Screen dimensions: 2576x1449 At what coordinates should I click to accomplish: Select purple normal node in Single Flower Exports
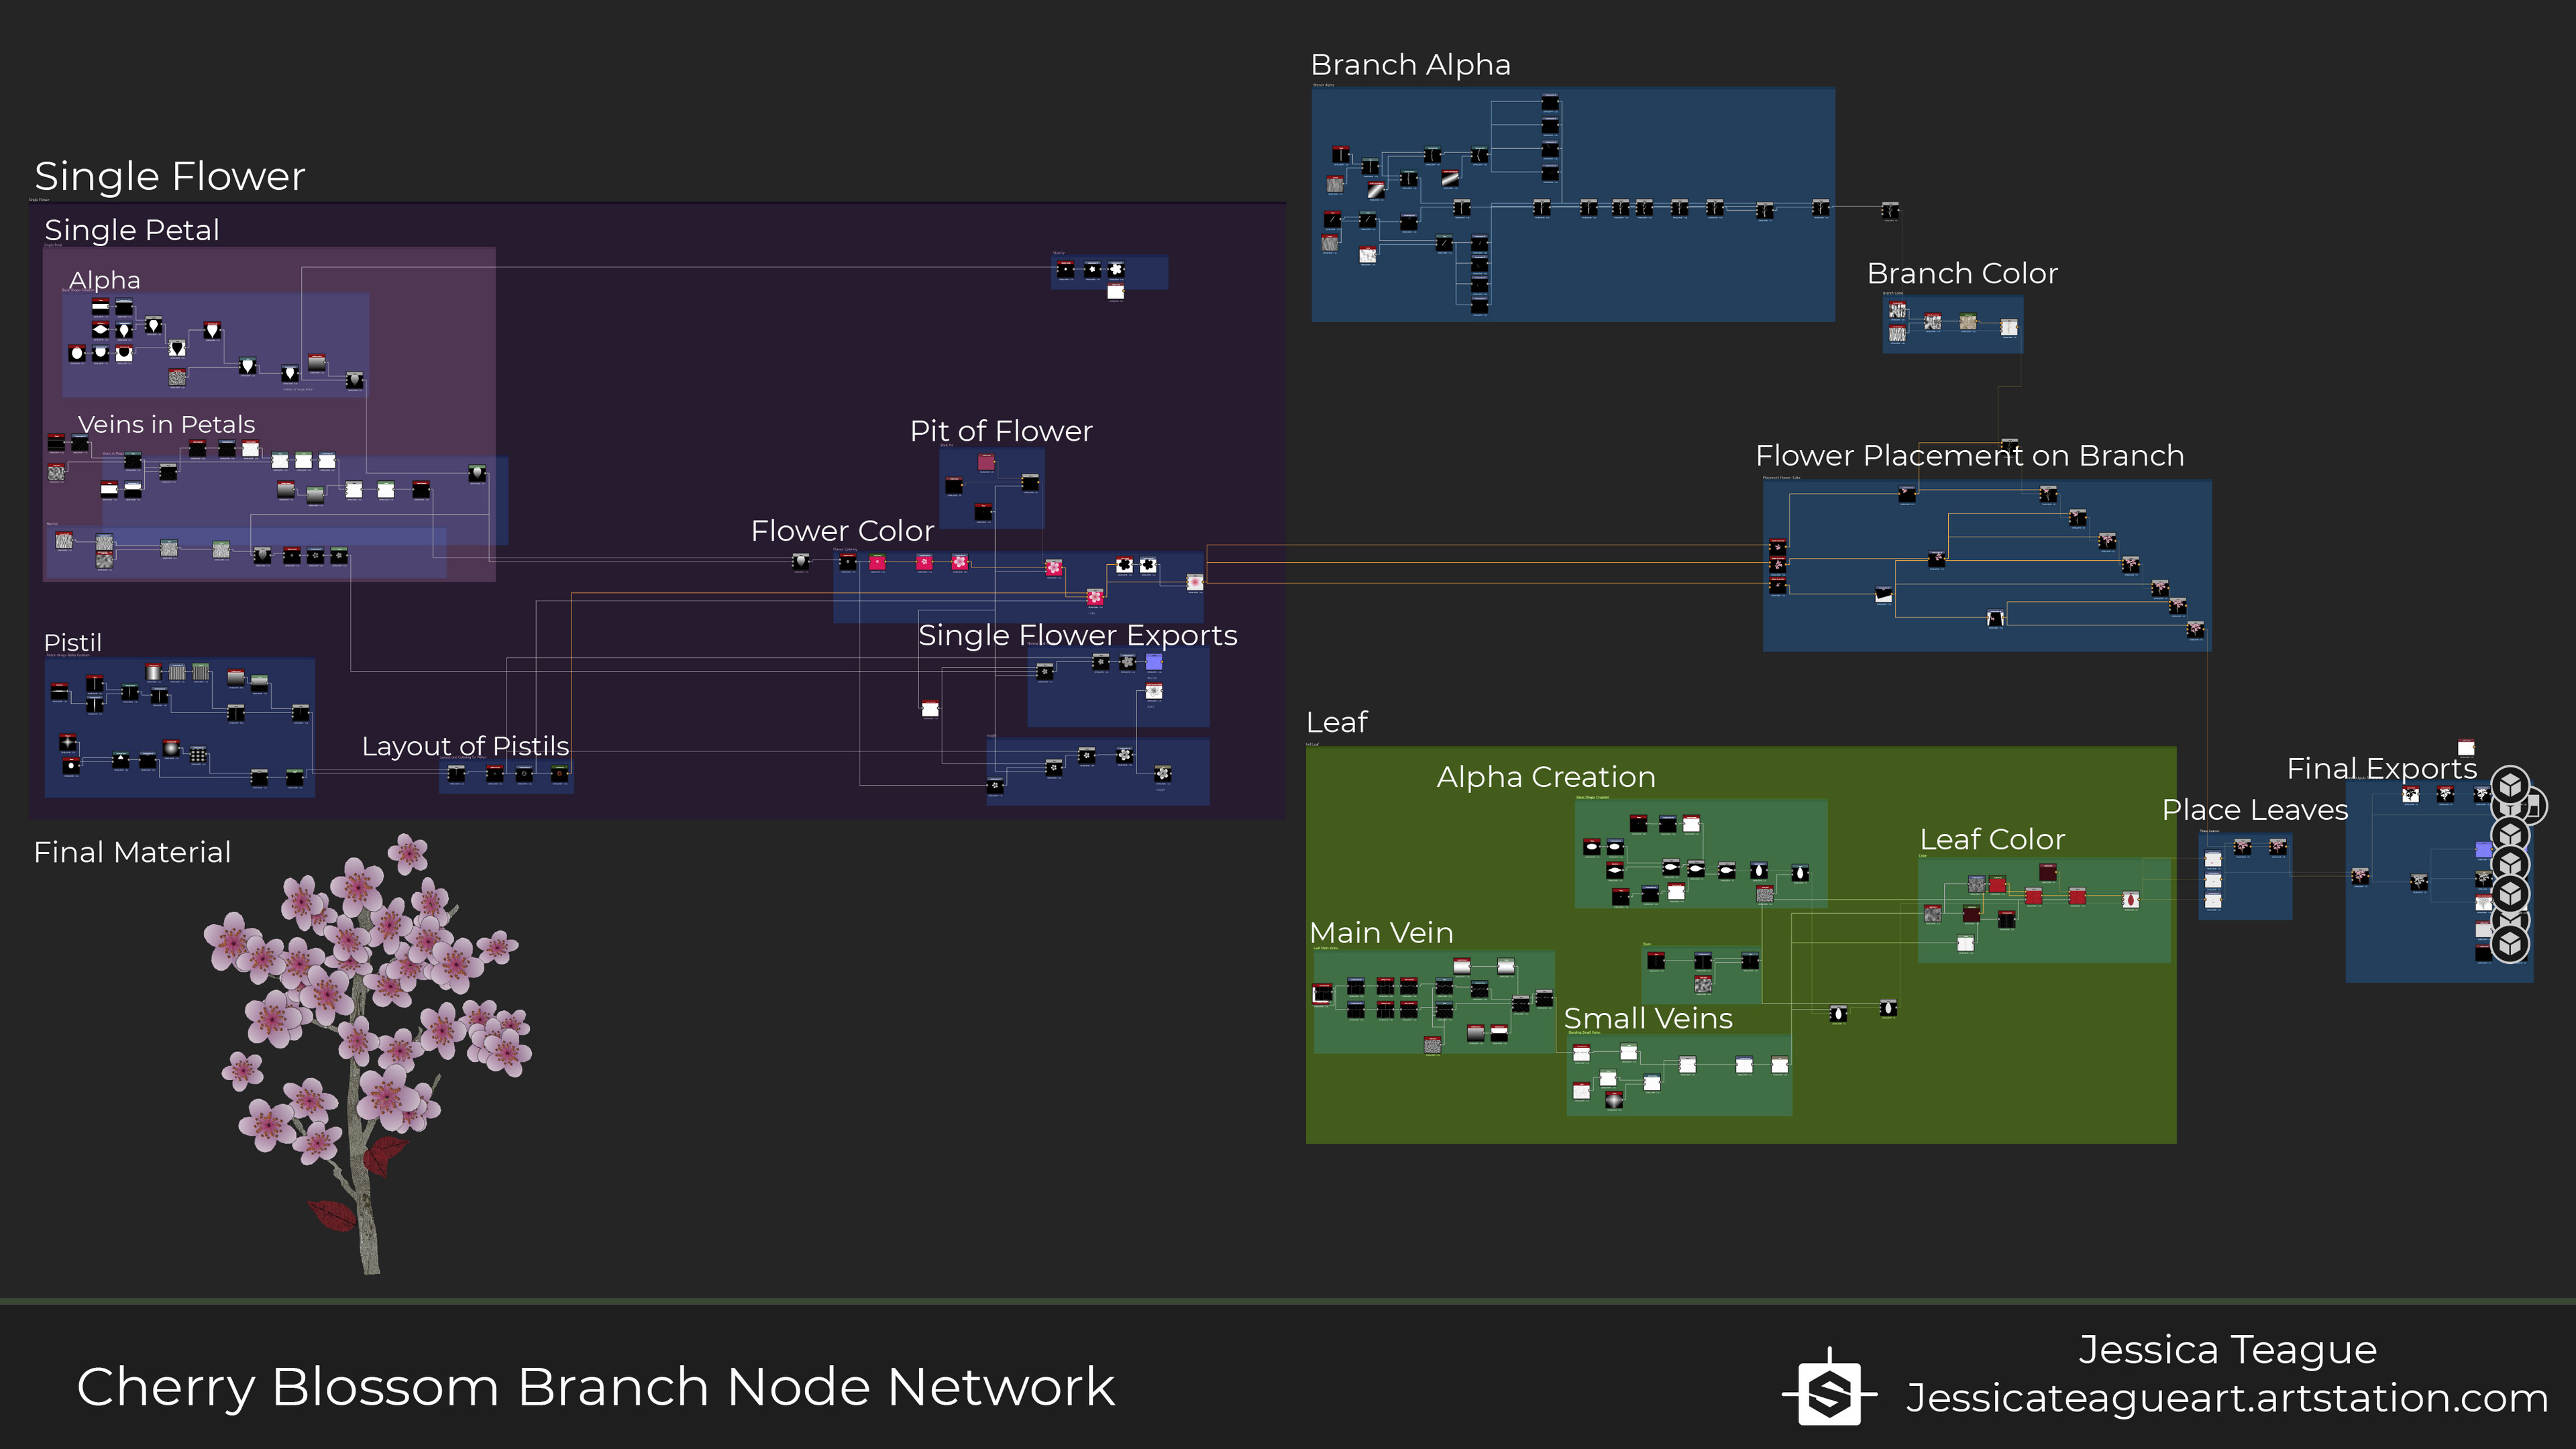[1154, 662]
